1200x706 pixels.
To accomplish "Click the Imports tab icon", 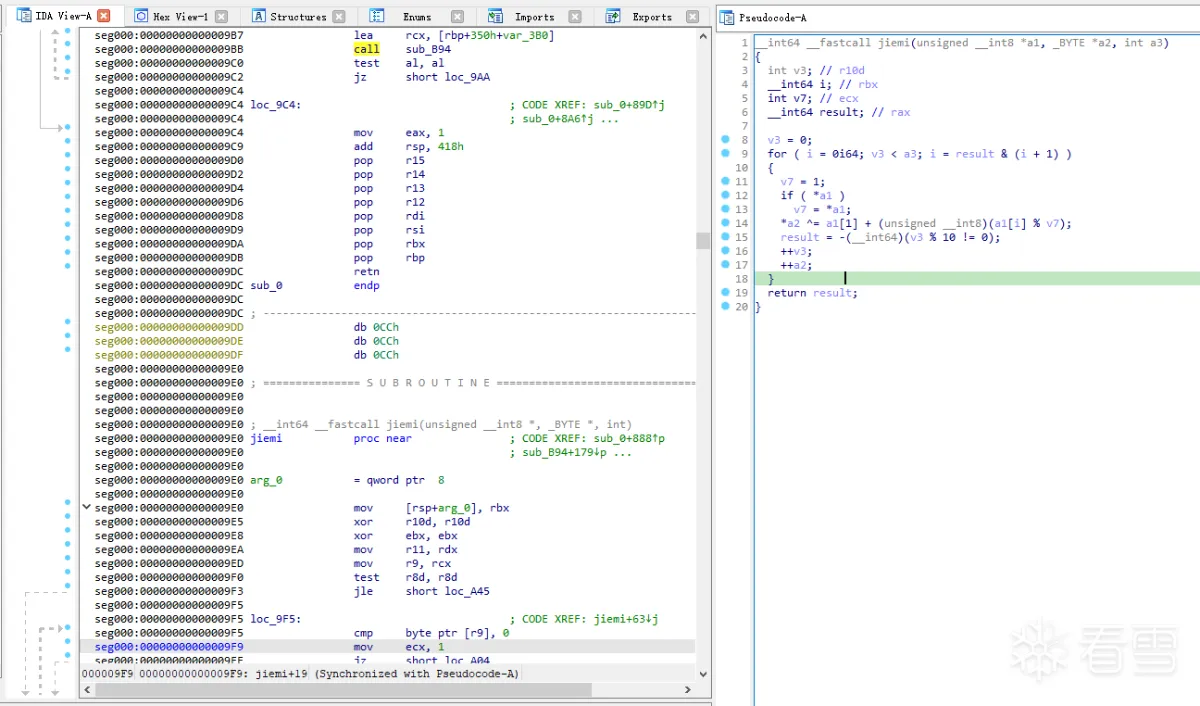I will point(495,16).
